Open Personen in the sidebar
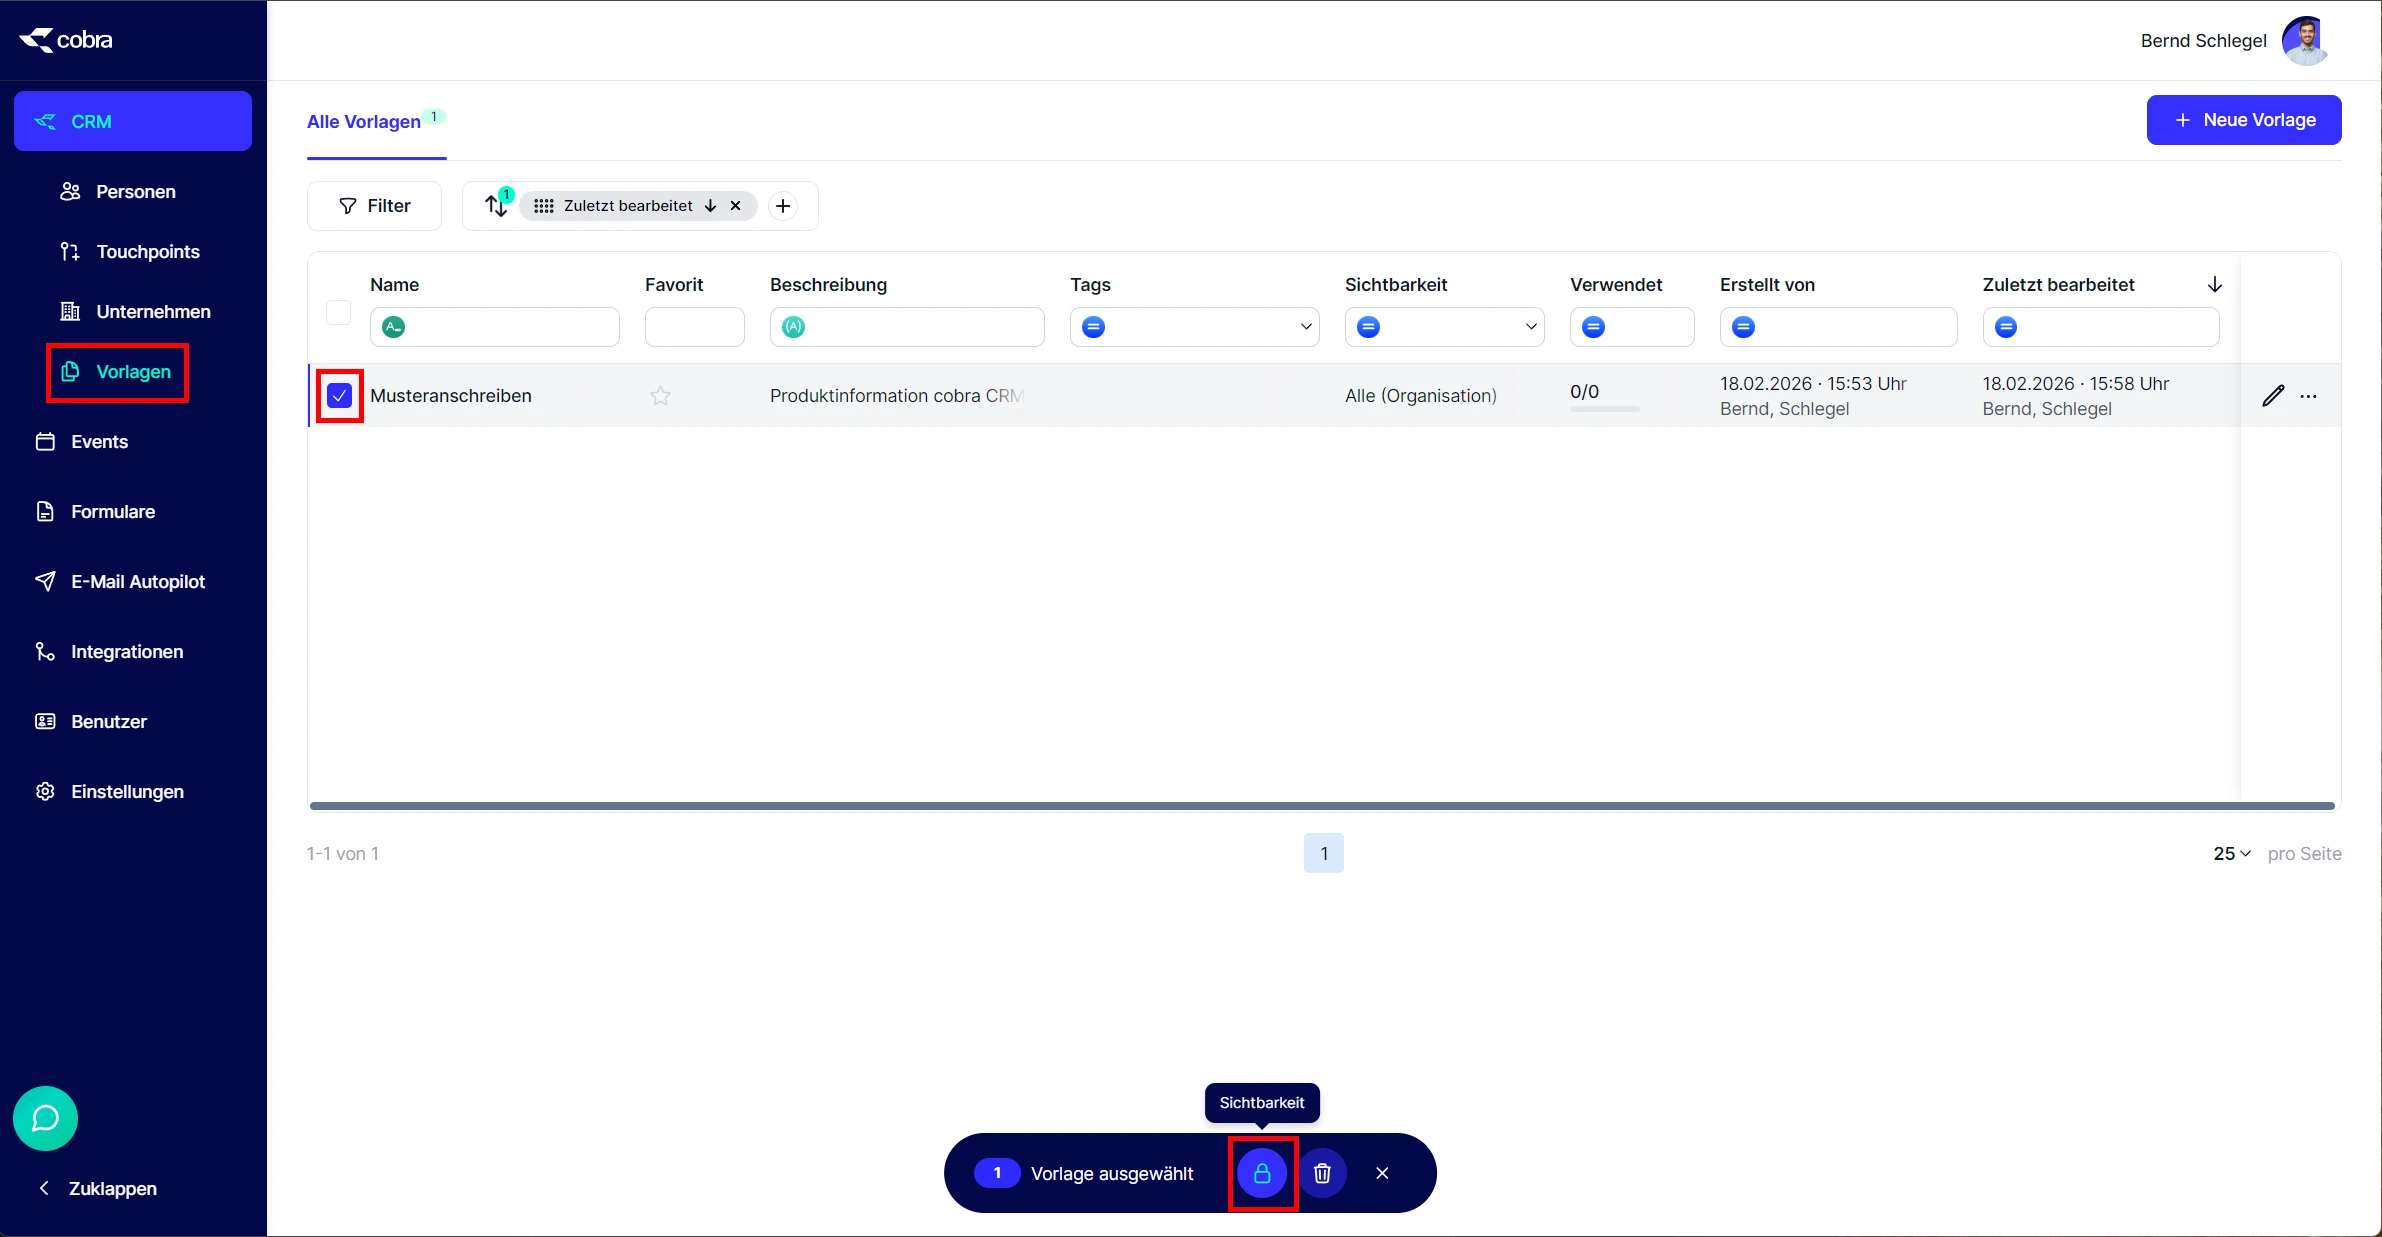 tap(135, 191)
